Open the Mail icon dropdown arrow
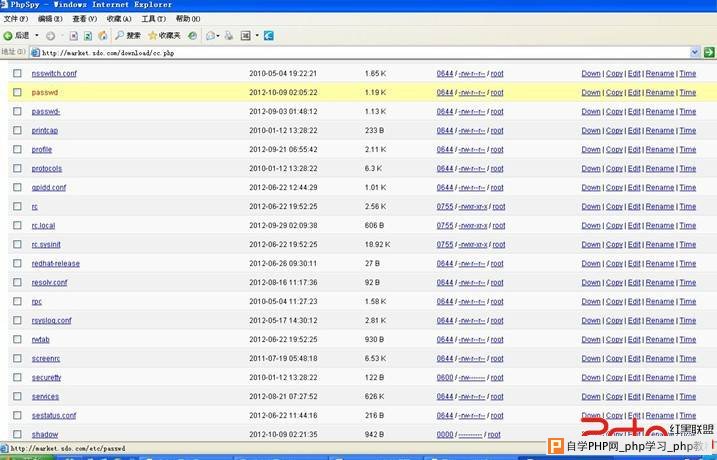 coord(218,36)
